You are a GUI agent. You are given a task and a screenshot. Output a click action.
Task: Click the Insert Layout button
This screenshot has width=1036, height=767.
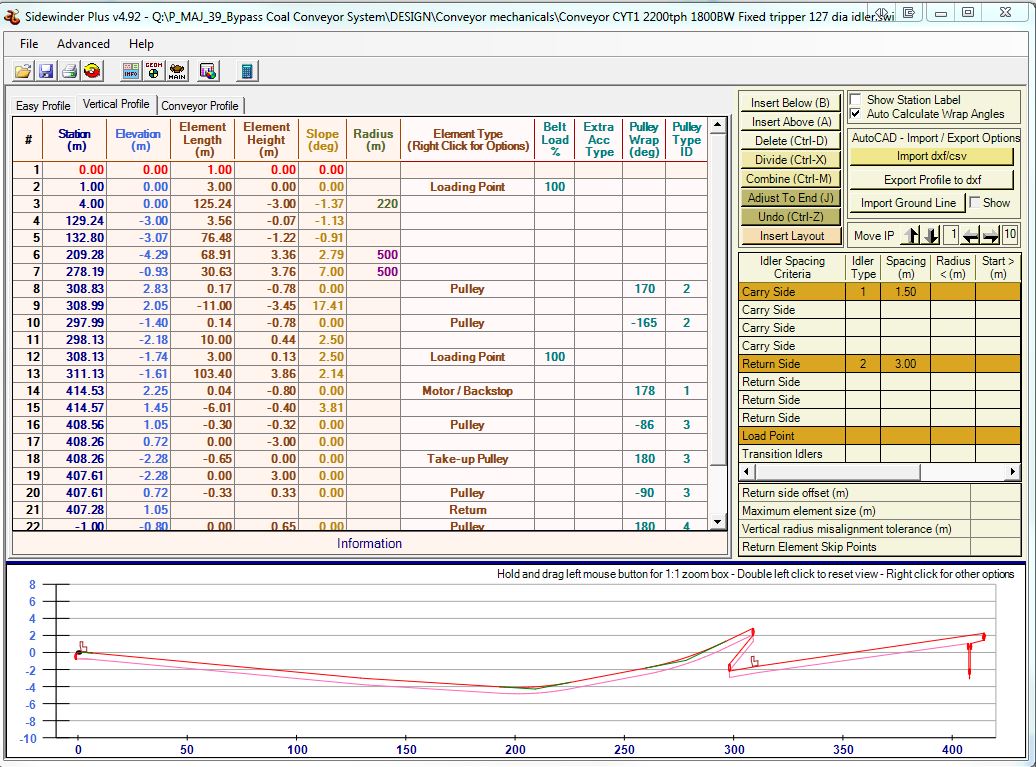[x=792, y=236]
